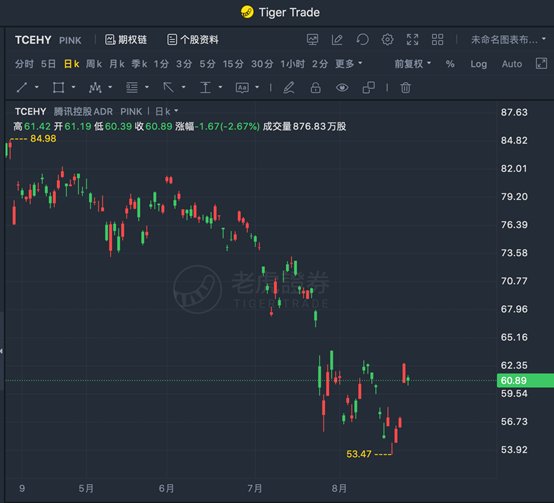Image resolution: width=554 pixels, height=503 pixels.
Task: Toggle the lock drawings icon
Action: [316, 87]
